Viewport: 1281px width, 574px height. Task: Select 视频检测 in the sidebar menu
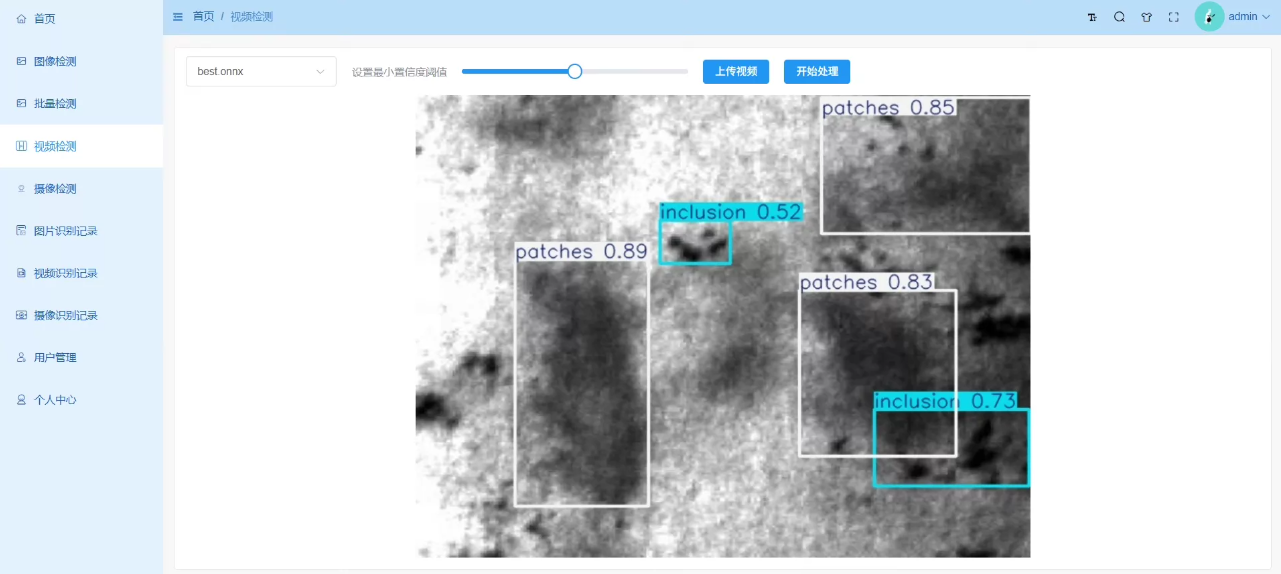(x=81, y=146)
